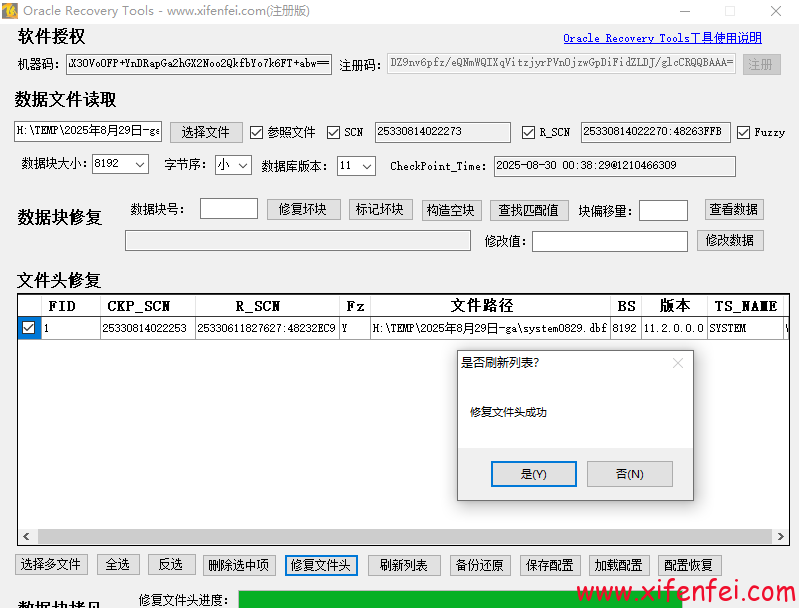Click the 查找匹配值 button
799x608 pixels.
(x=529, y=210)
